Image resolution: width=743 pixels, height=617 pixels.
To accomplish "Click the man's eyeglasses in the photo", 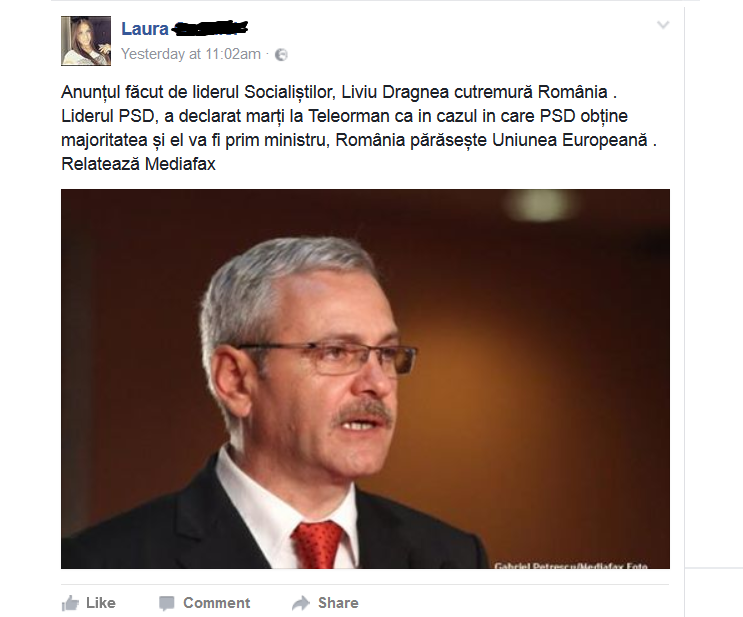I will (327, 358).
